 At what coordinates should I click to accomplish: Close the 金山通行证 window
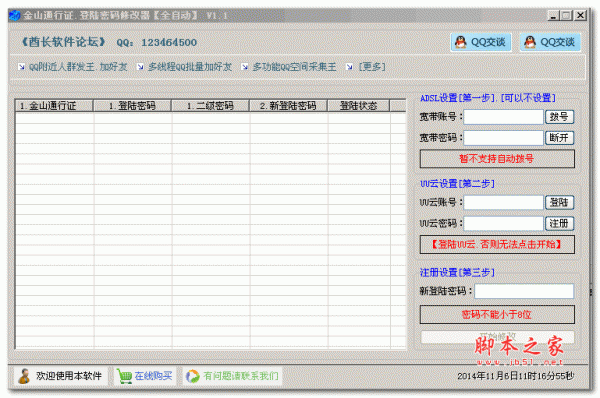[580, 15]
